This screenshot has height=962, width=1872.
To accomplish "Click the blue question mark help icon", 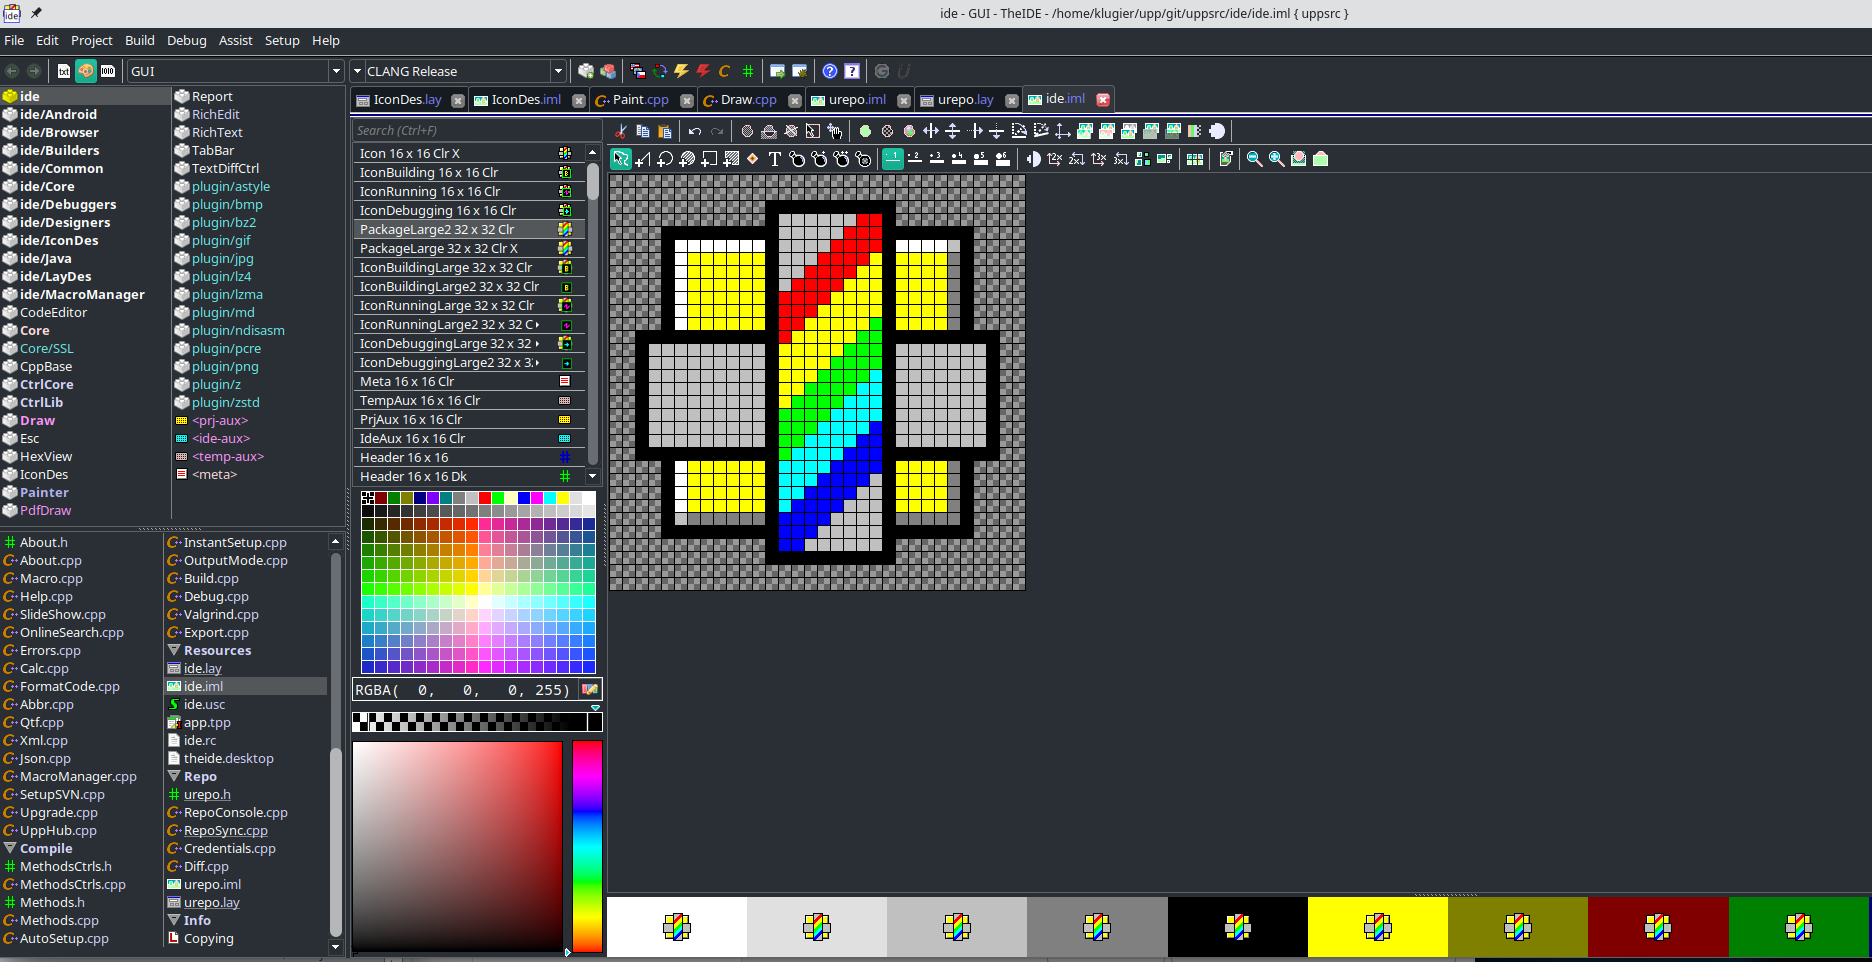I will coord(829,71).
